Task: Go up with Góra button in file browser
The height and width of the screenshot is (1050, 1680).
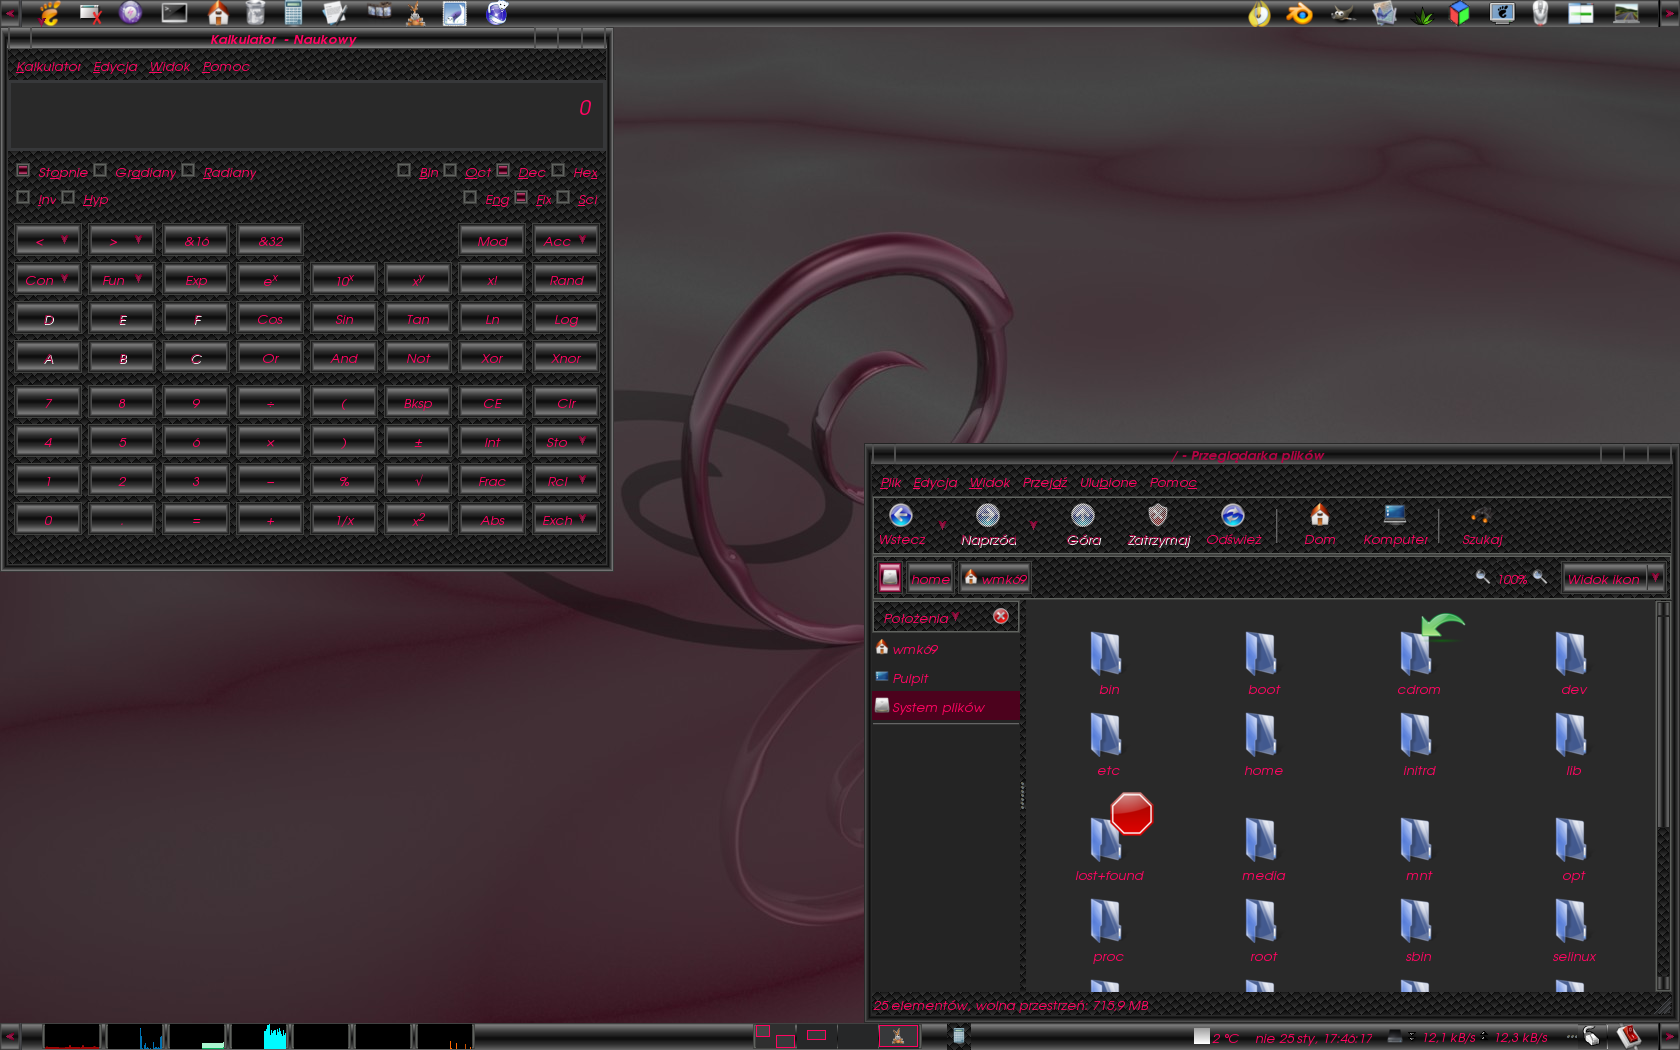Action: click(1083, 515)
